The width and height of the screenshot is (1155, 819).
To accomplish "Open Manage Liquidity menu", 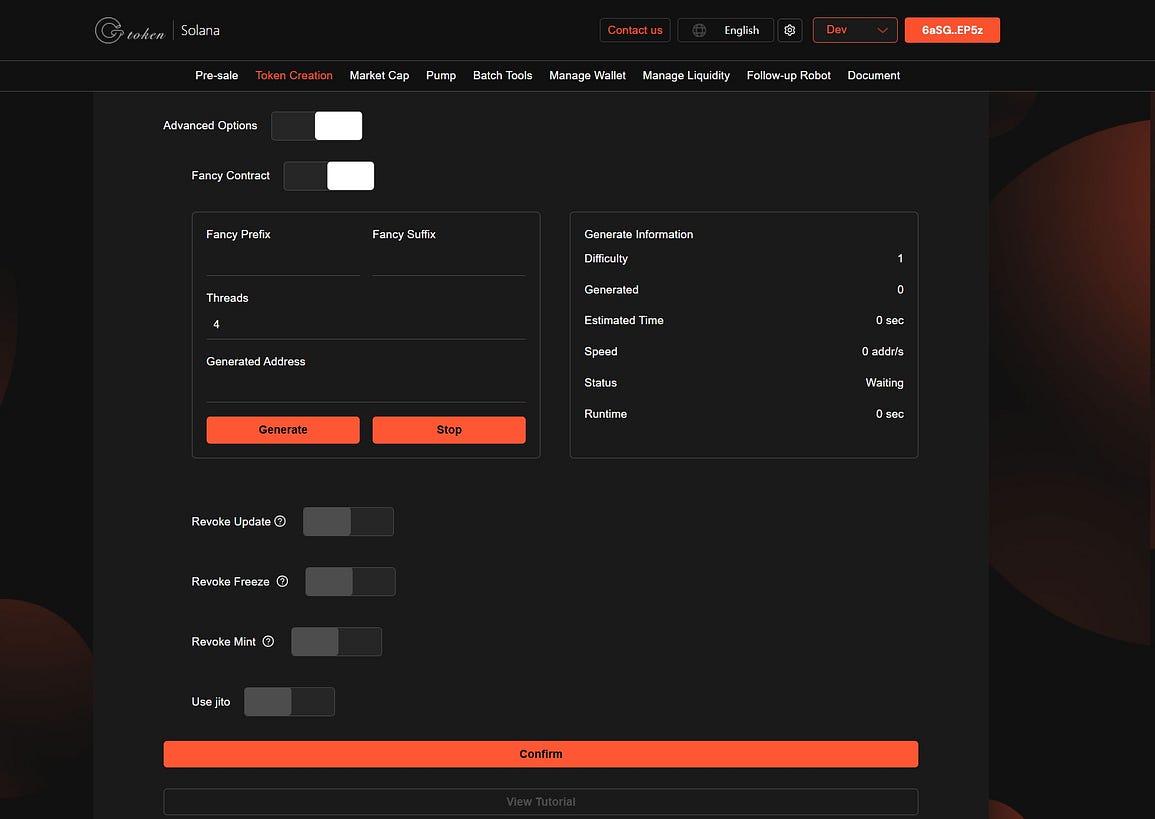I will pyautogui.click(x=687, y=75).
